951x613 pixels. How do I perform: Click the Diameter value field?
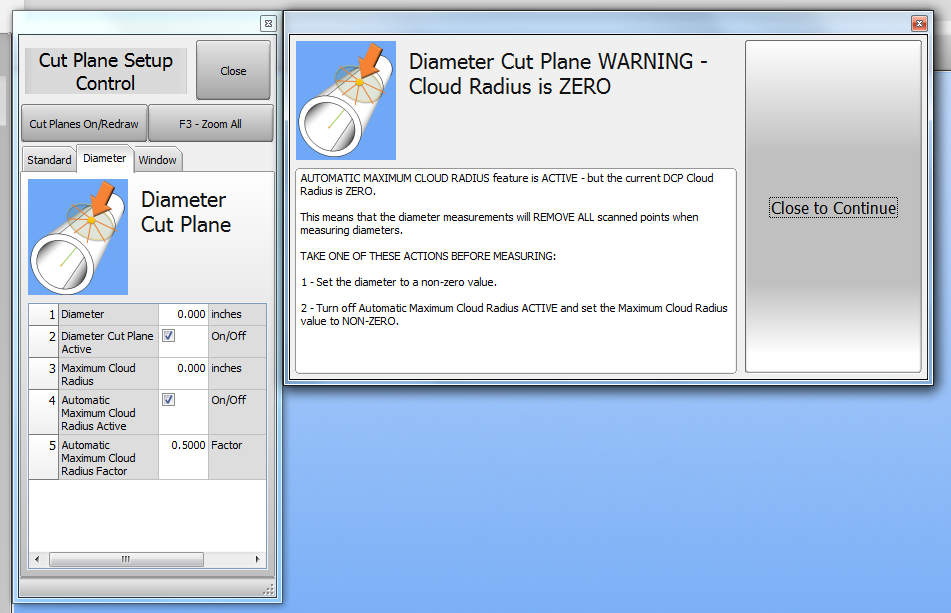[x=183, y=314]
